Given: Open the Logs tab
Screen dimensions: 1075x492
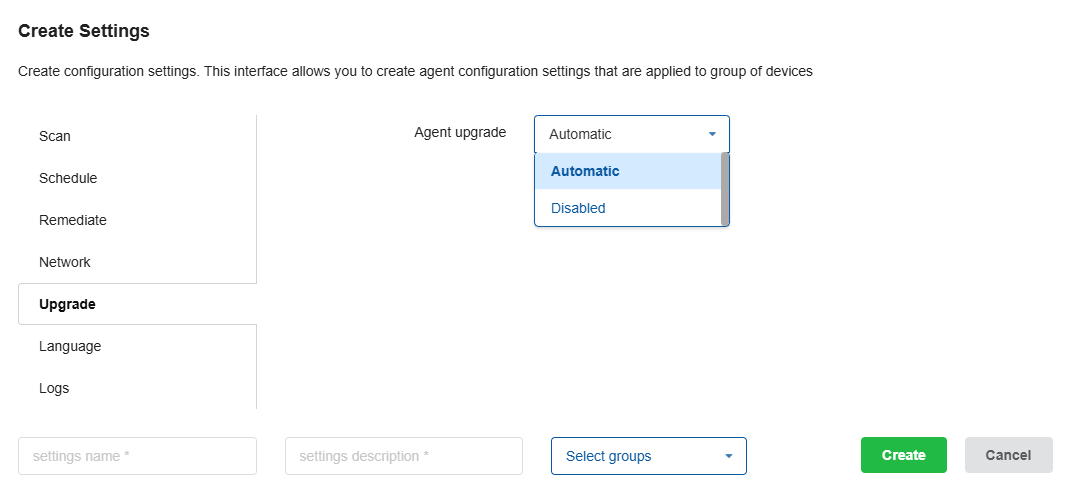Looking at the screenshot, I should click(x=54, y=388).
